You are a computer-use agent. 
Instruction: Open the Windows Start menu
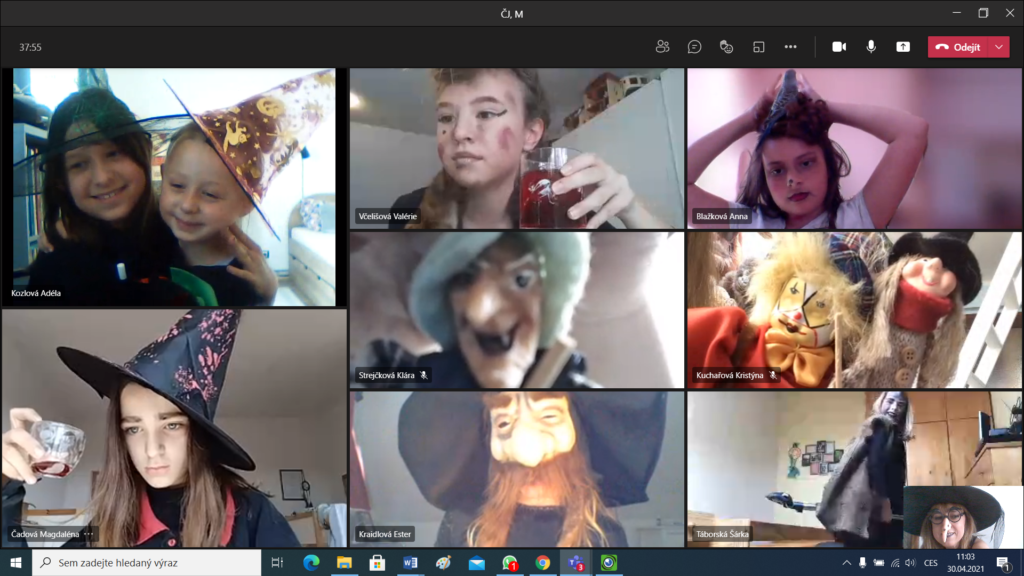click(x=16, y=562)
